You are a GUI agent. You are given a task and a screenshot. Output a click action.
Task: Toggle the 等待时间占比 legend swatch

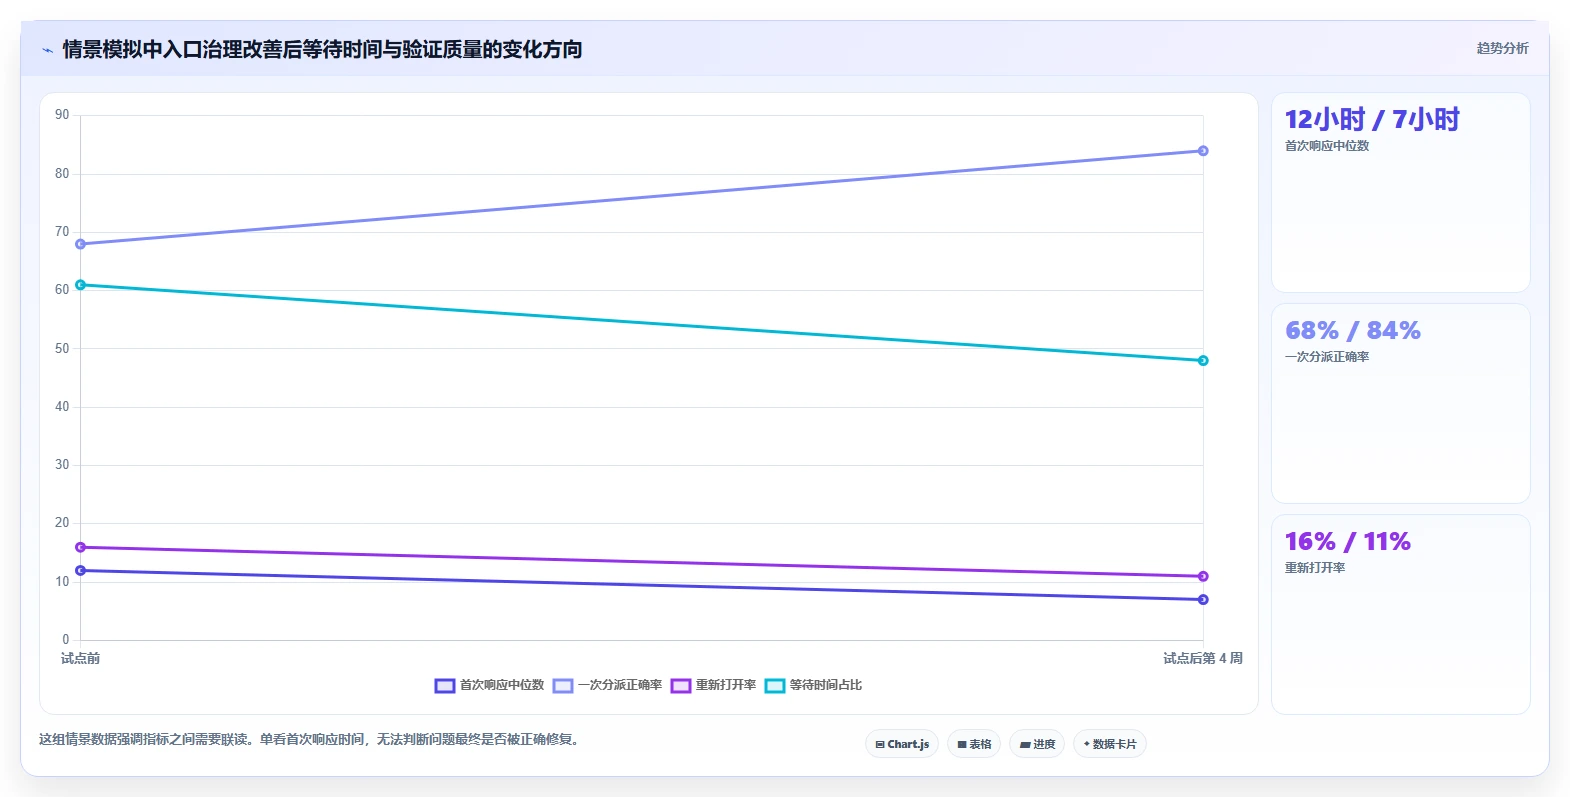[775, 685]
